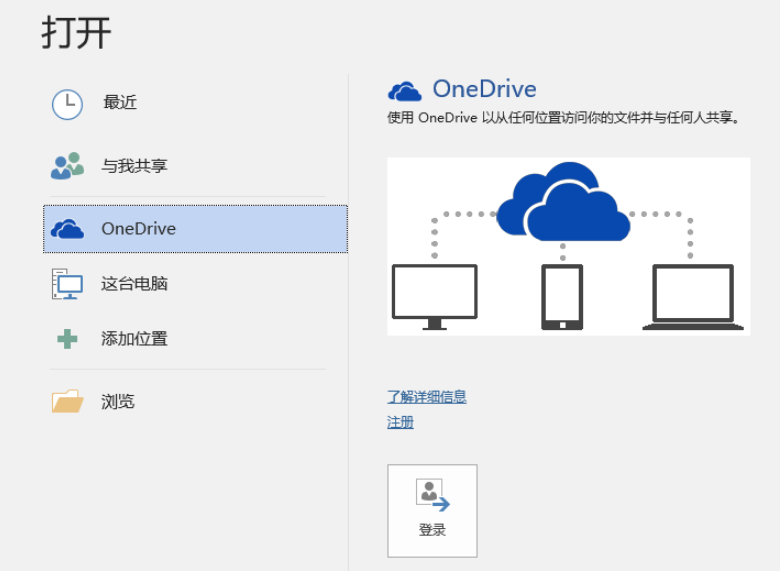Click the green plus icon to add location
The width and height of the screenshot is (781, 571).
(67, 339)
